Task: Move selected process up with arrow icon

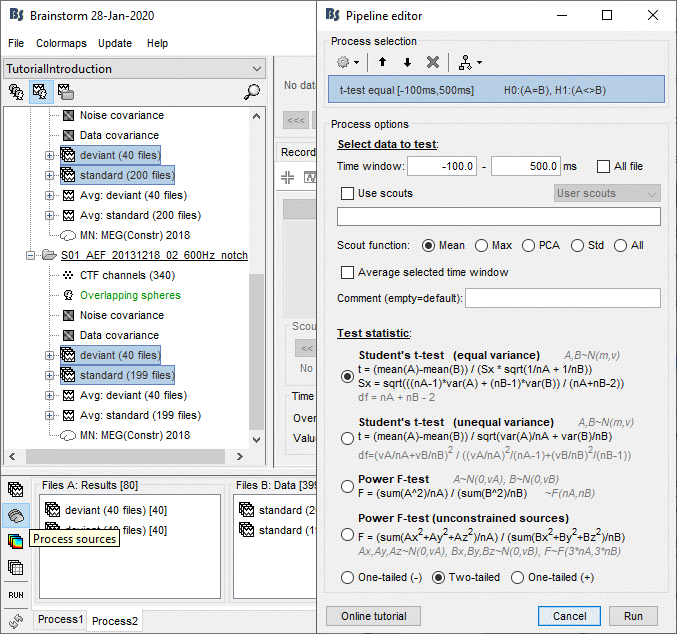Action: pyautogui.click(x=382, y=62)
